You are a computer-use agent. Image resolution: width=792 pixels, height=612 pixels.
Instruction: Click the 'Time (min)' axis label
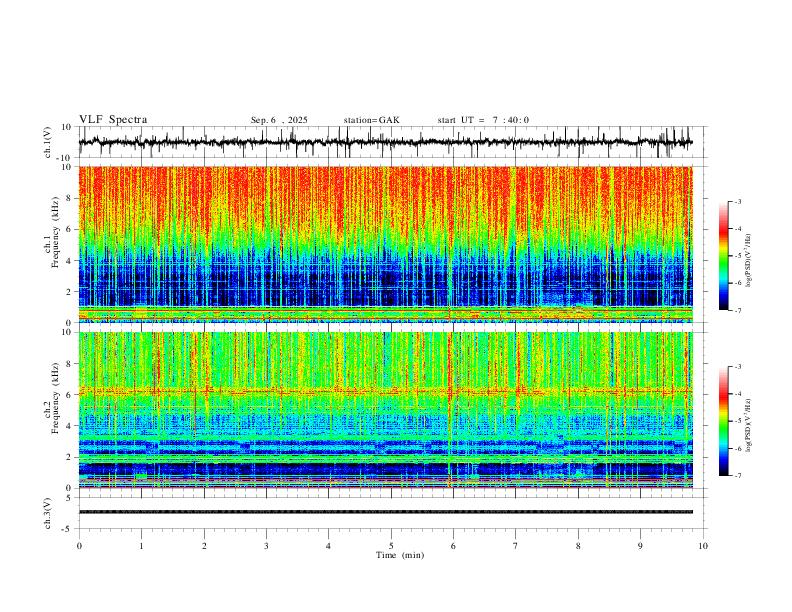click(x=400, y=555)
